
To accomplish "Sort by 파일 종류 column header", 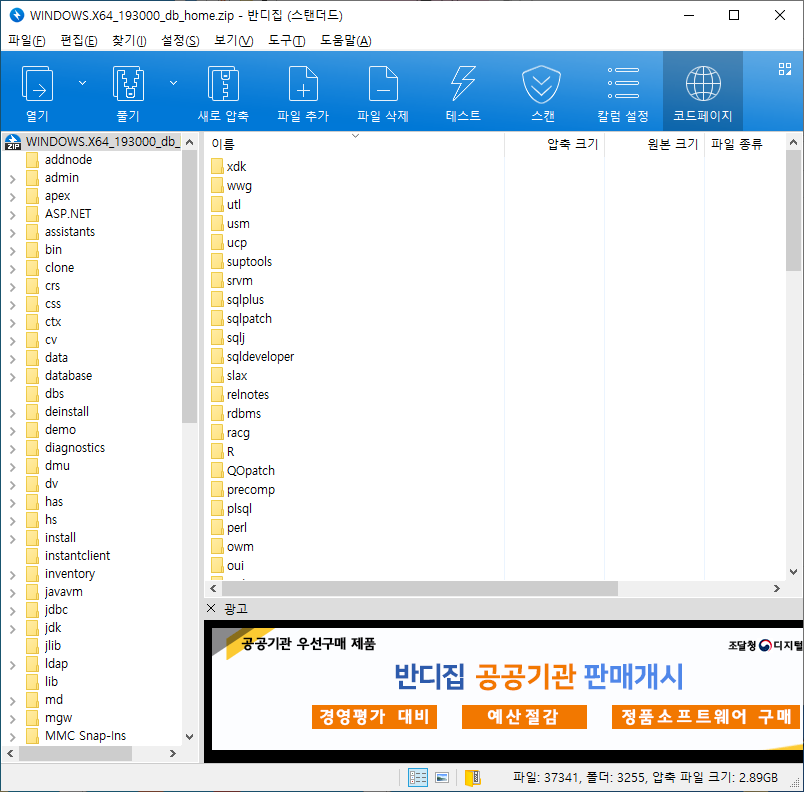I will coord(745,144).
